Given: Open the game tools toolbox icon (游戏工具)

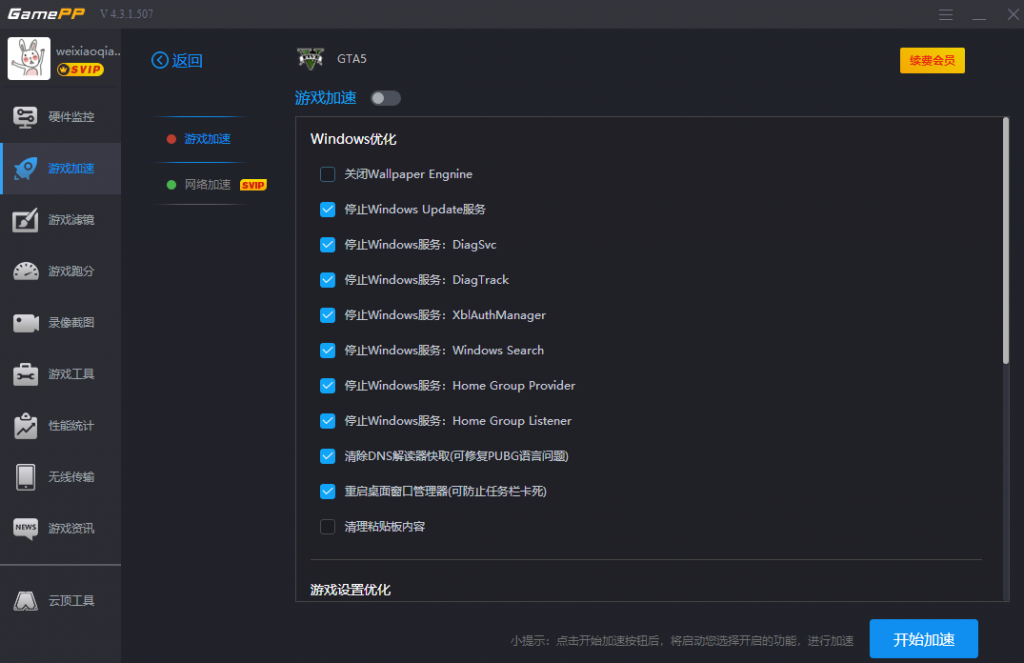Looking at the screenshot, I should (25, 374).
